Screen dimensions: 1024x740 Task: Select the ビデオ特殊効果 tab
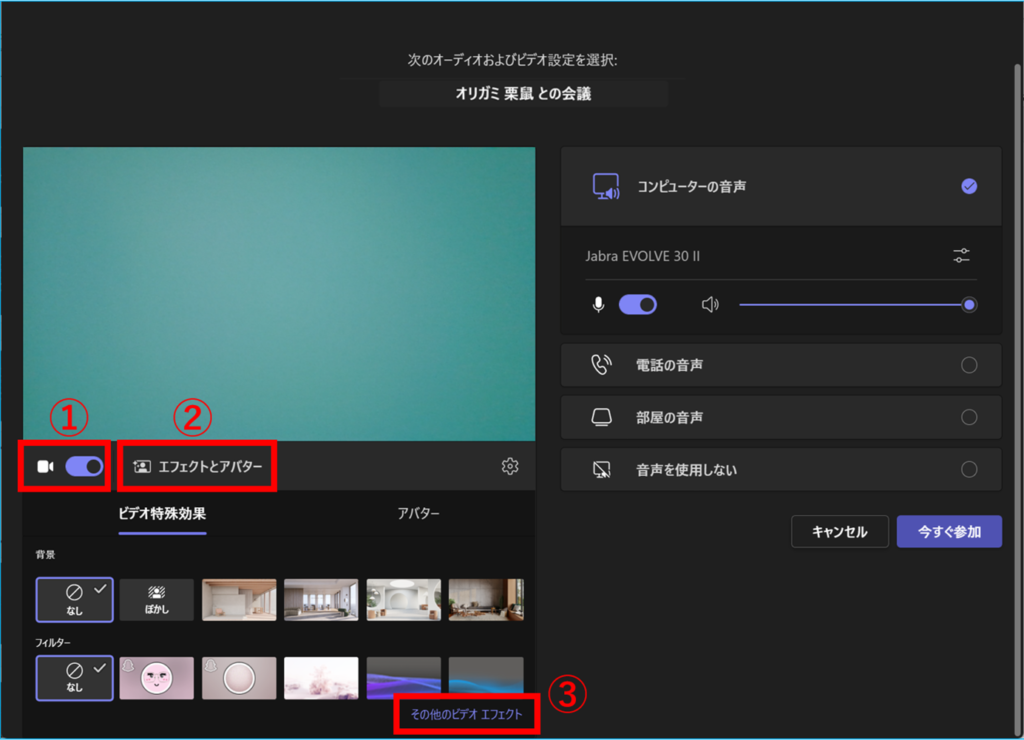162,514
